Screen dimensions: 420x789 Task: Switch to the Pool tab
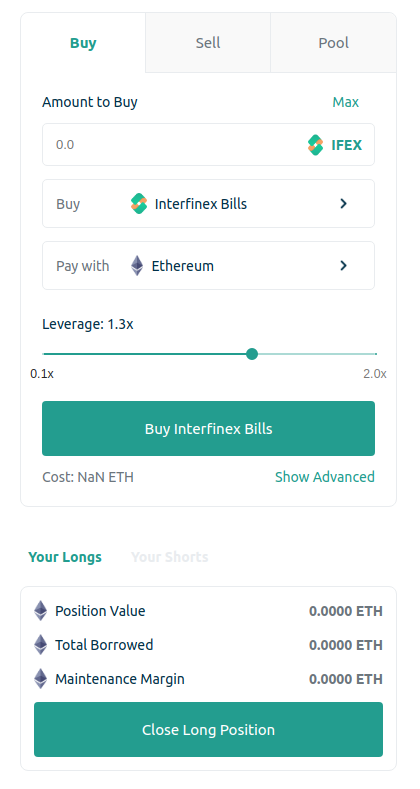tap(333, 43)
